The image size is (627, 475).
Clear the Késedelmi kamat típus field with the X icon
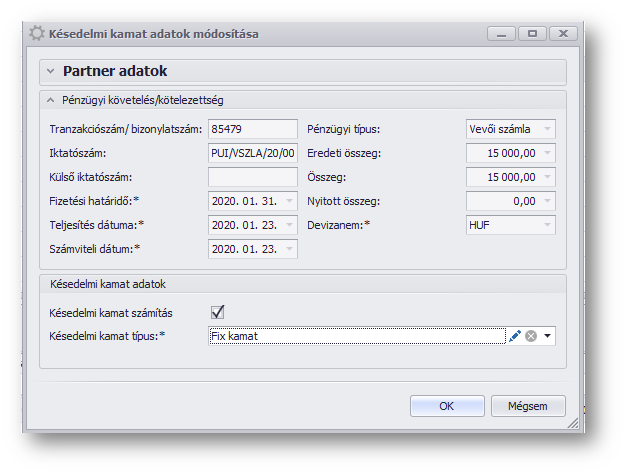(531, 337)
